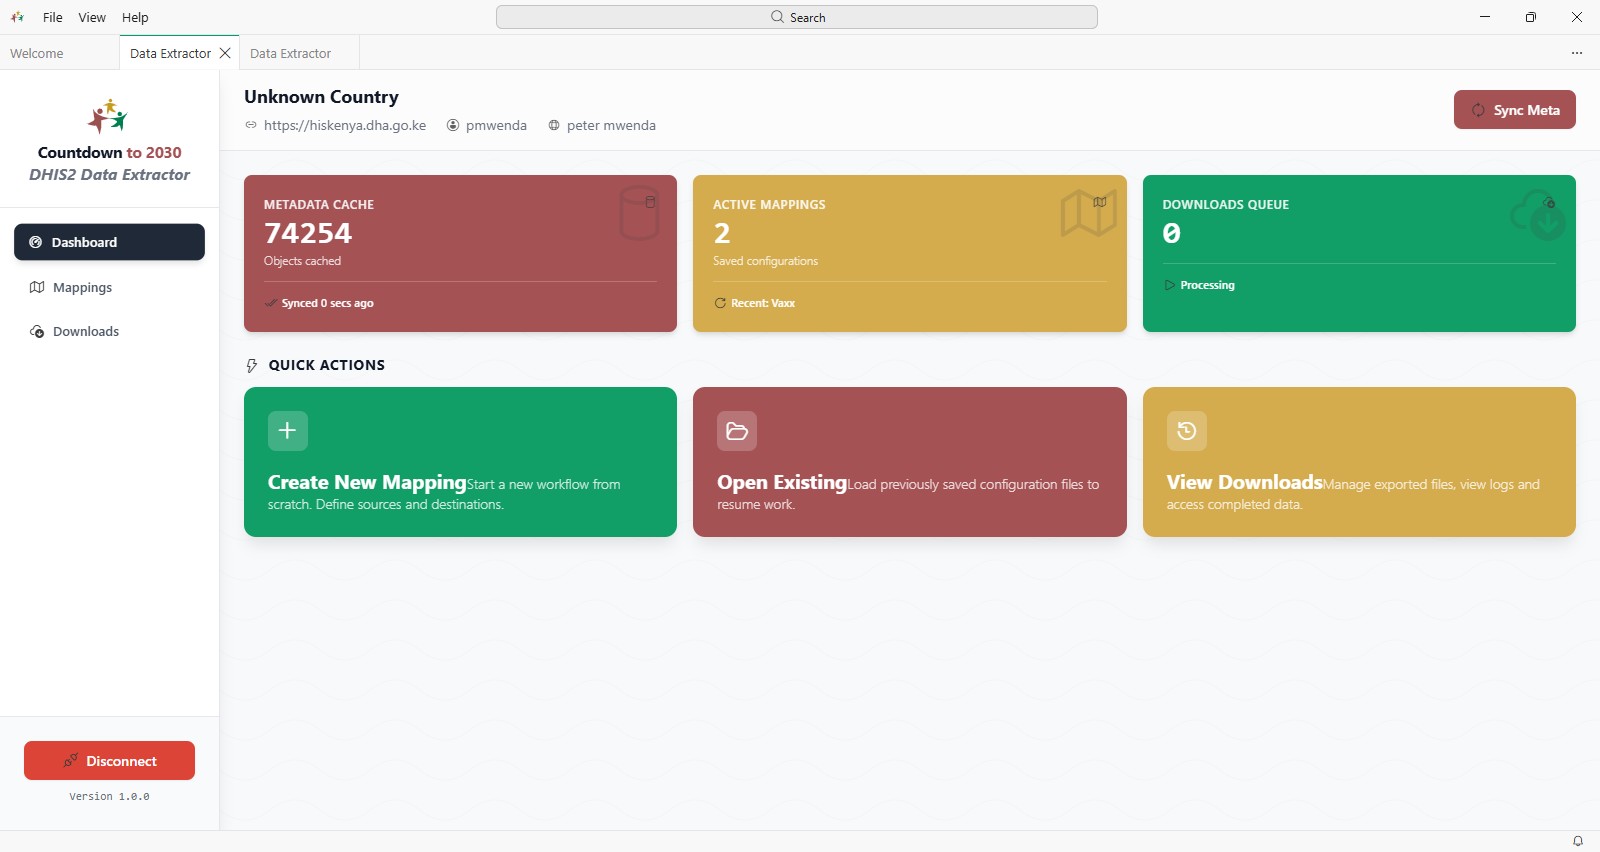Image resolution: width=1600 pixels, height=852 pixels.
Task: Click the Synced checkmark icon
Action: [271, 303]
